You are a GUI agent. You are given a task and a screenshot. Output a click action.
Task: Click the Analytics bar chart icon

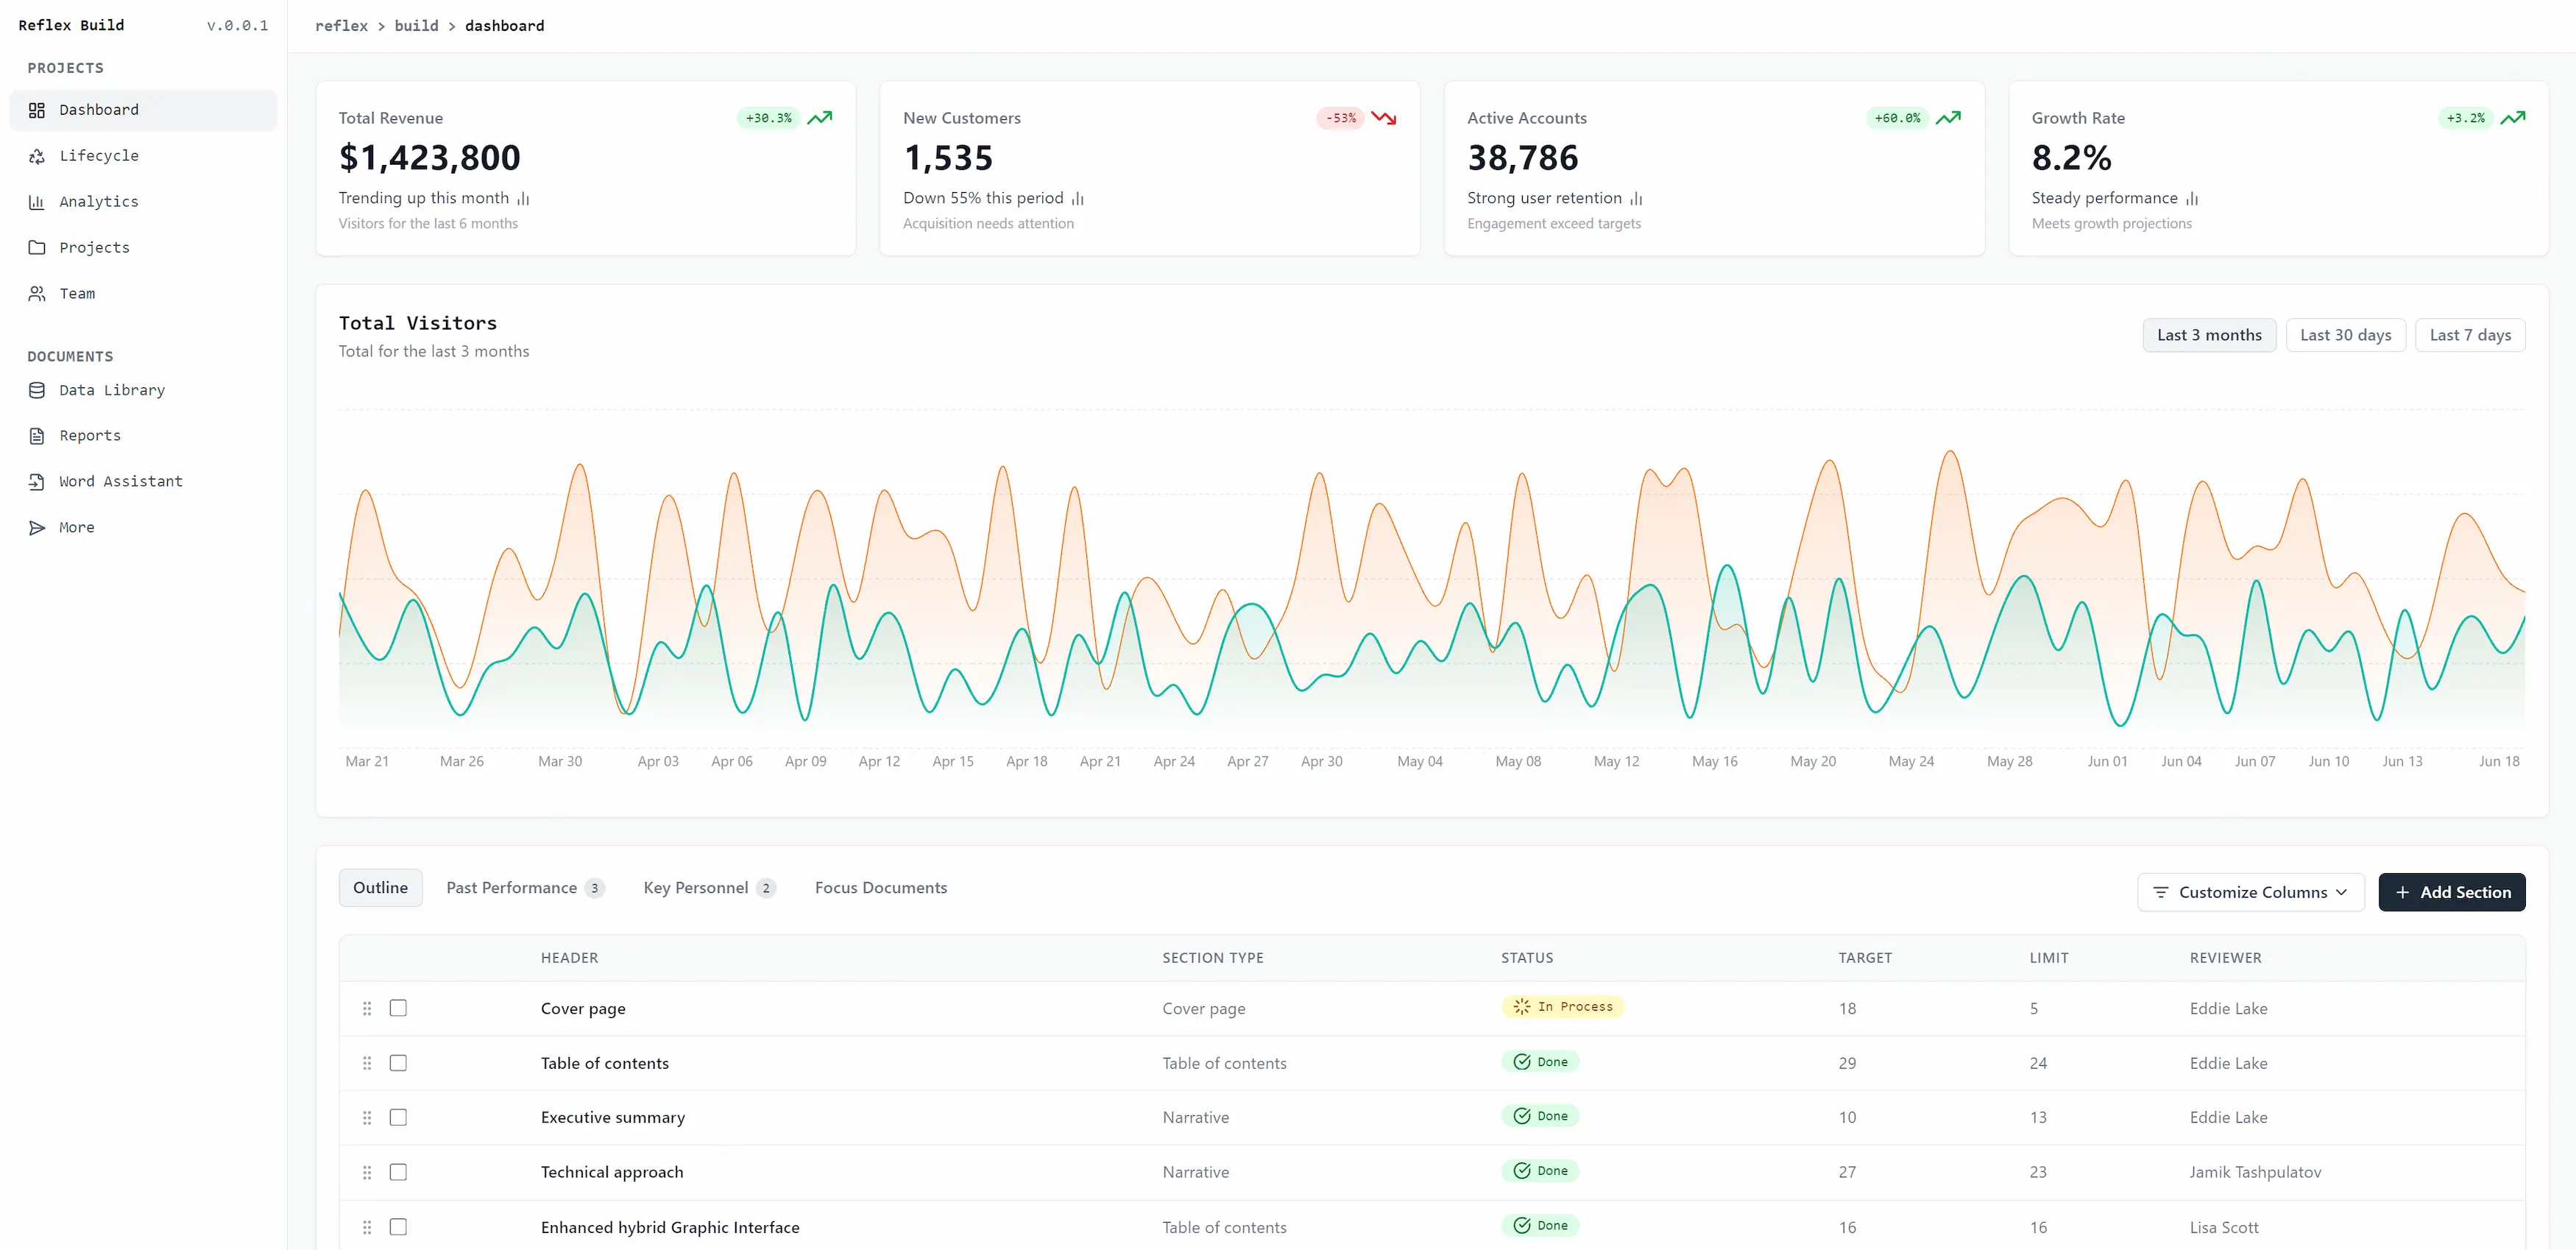tap(37, 202)
